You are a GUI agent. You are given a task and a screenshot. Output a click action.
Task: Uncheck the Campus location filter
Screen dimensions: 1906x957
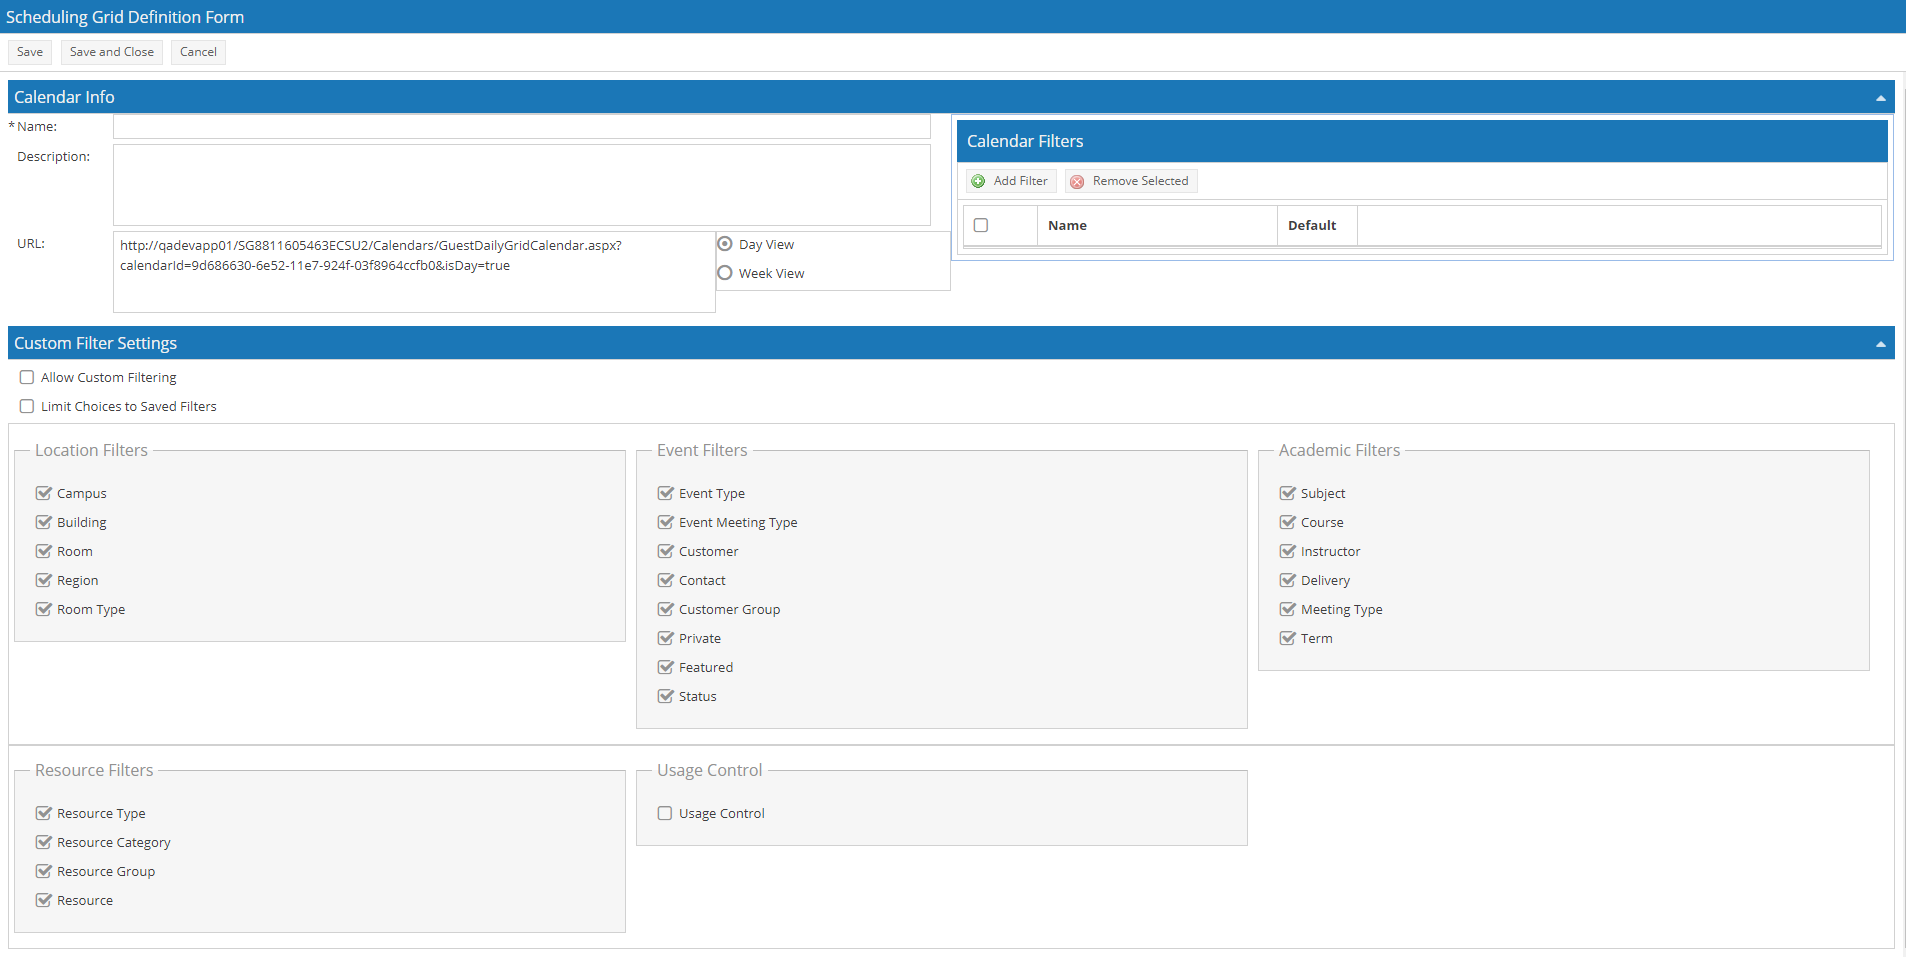tap(44, 493)
